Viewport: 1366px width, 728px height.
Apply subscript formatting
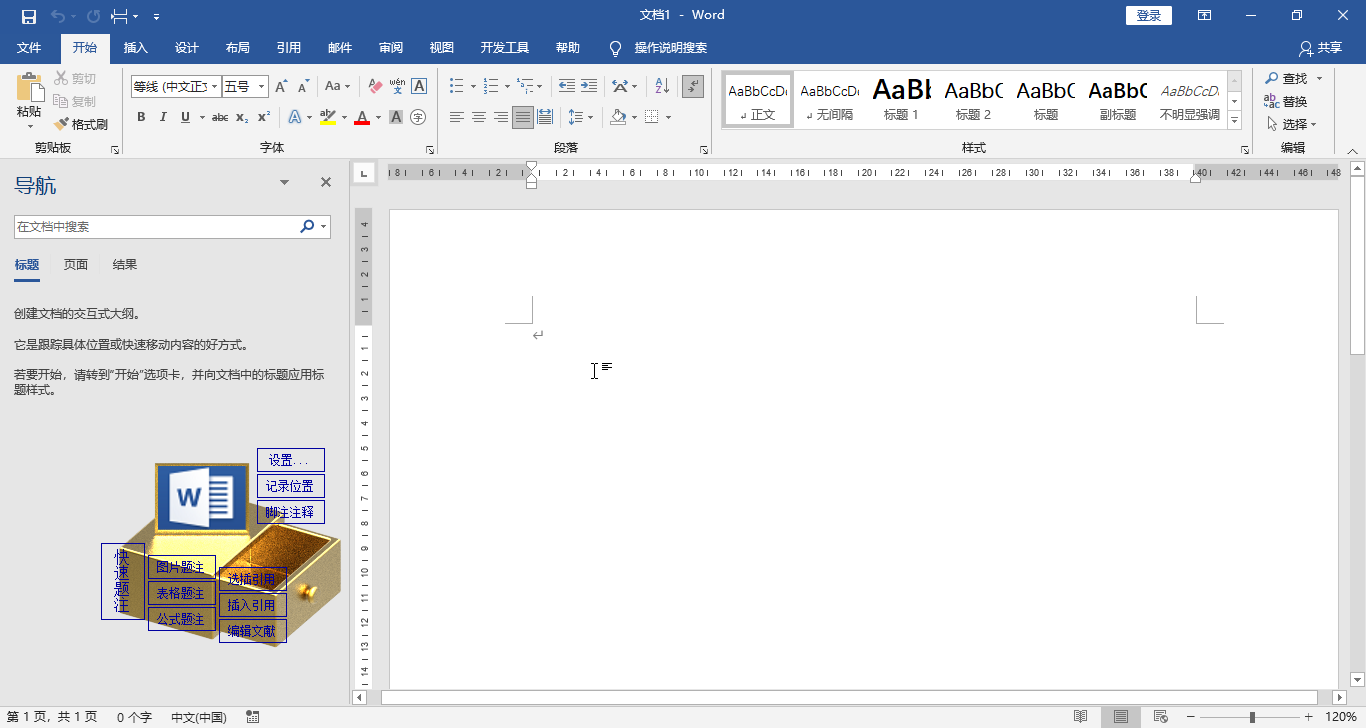(x=242, y=117)
